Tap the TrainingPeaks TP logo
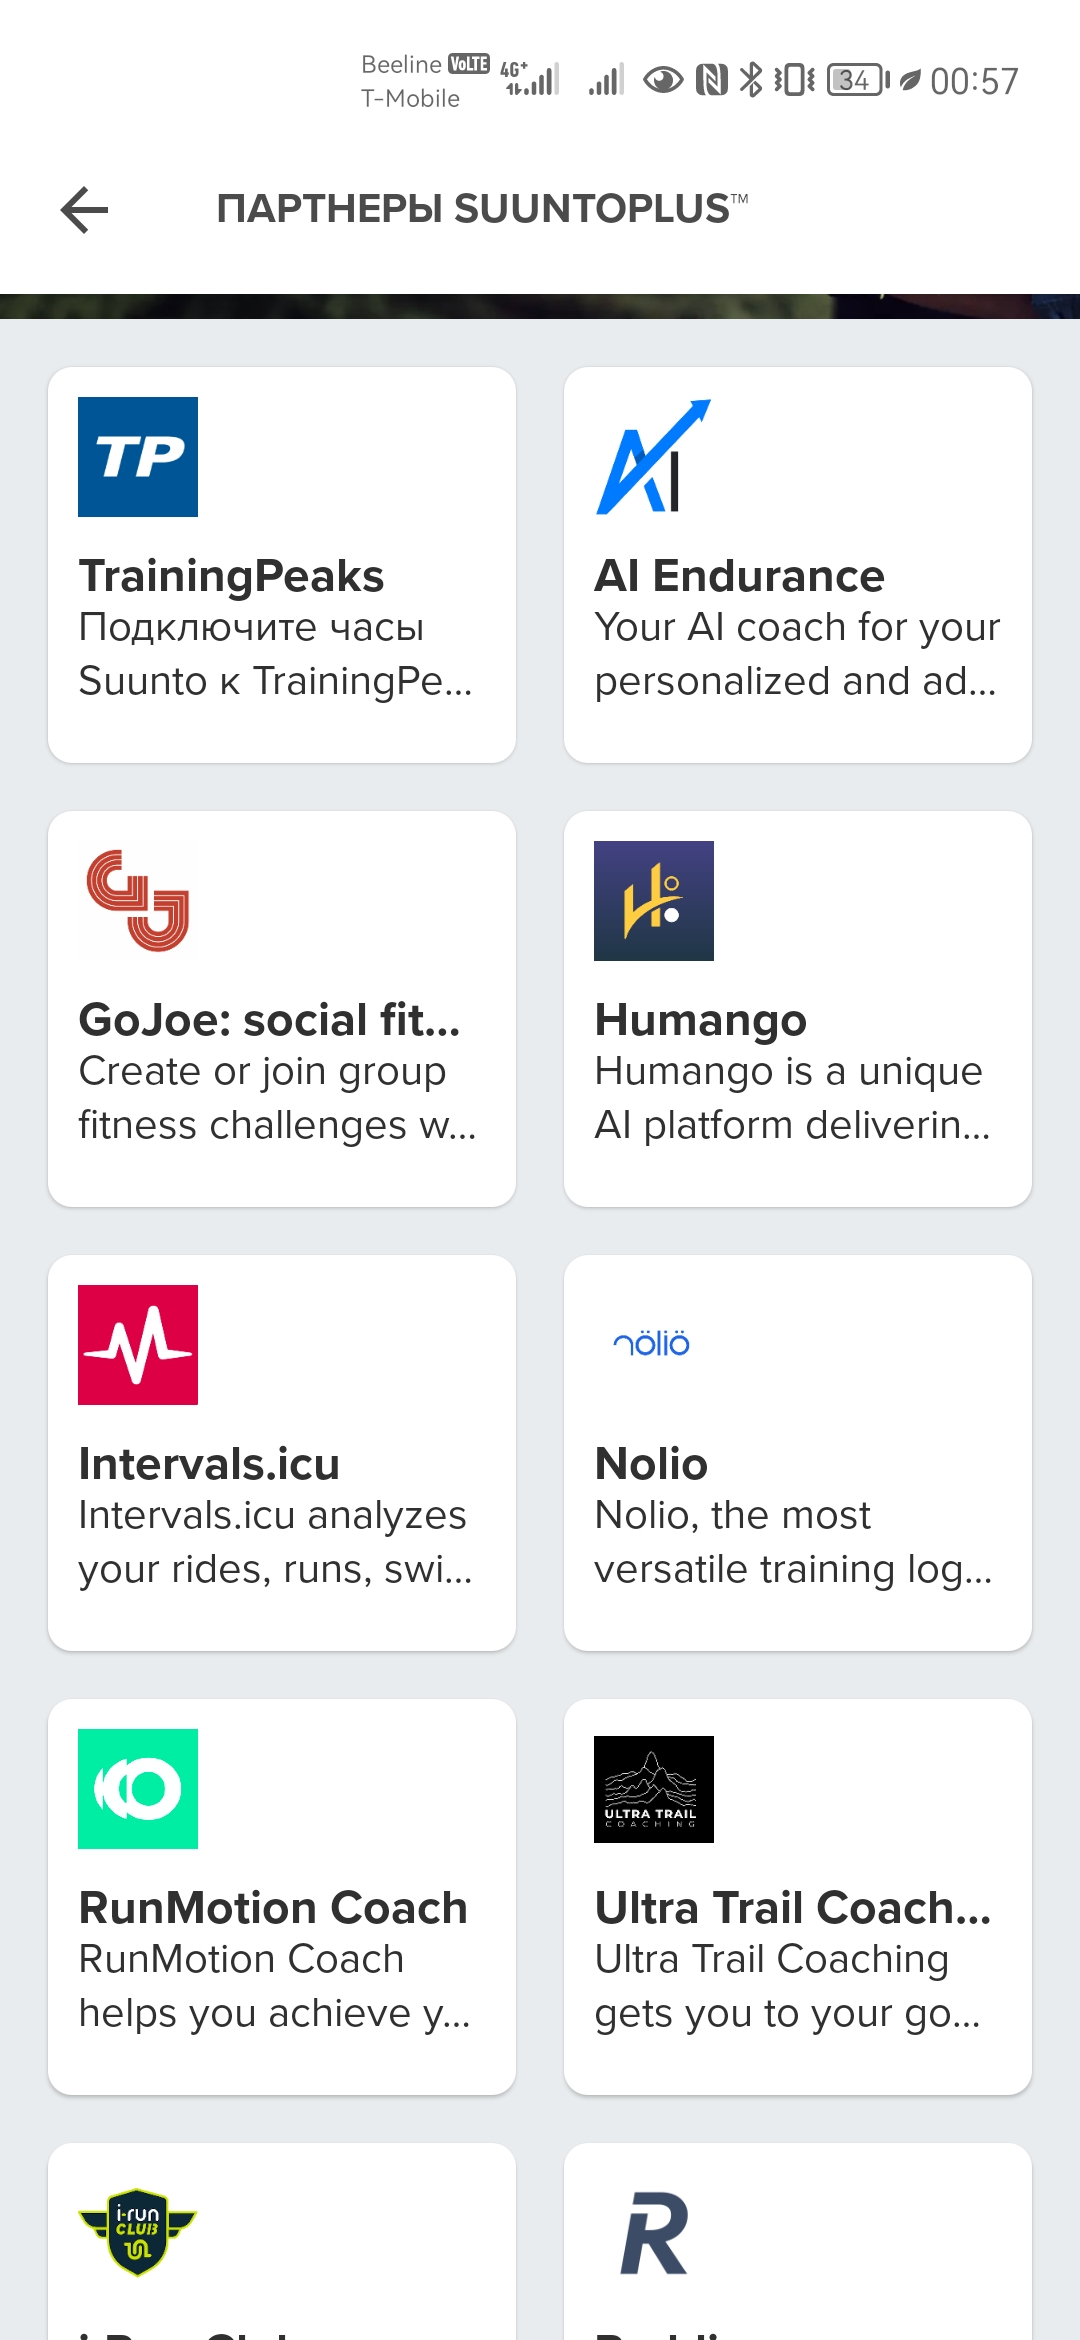Viewport: 1080px width, 2340px height. tap(138, 457)
